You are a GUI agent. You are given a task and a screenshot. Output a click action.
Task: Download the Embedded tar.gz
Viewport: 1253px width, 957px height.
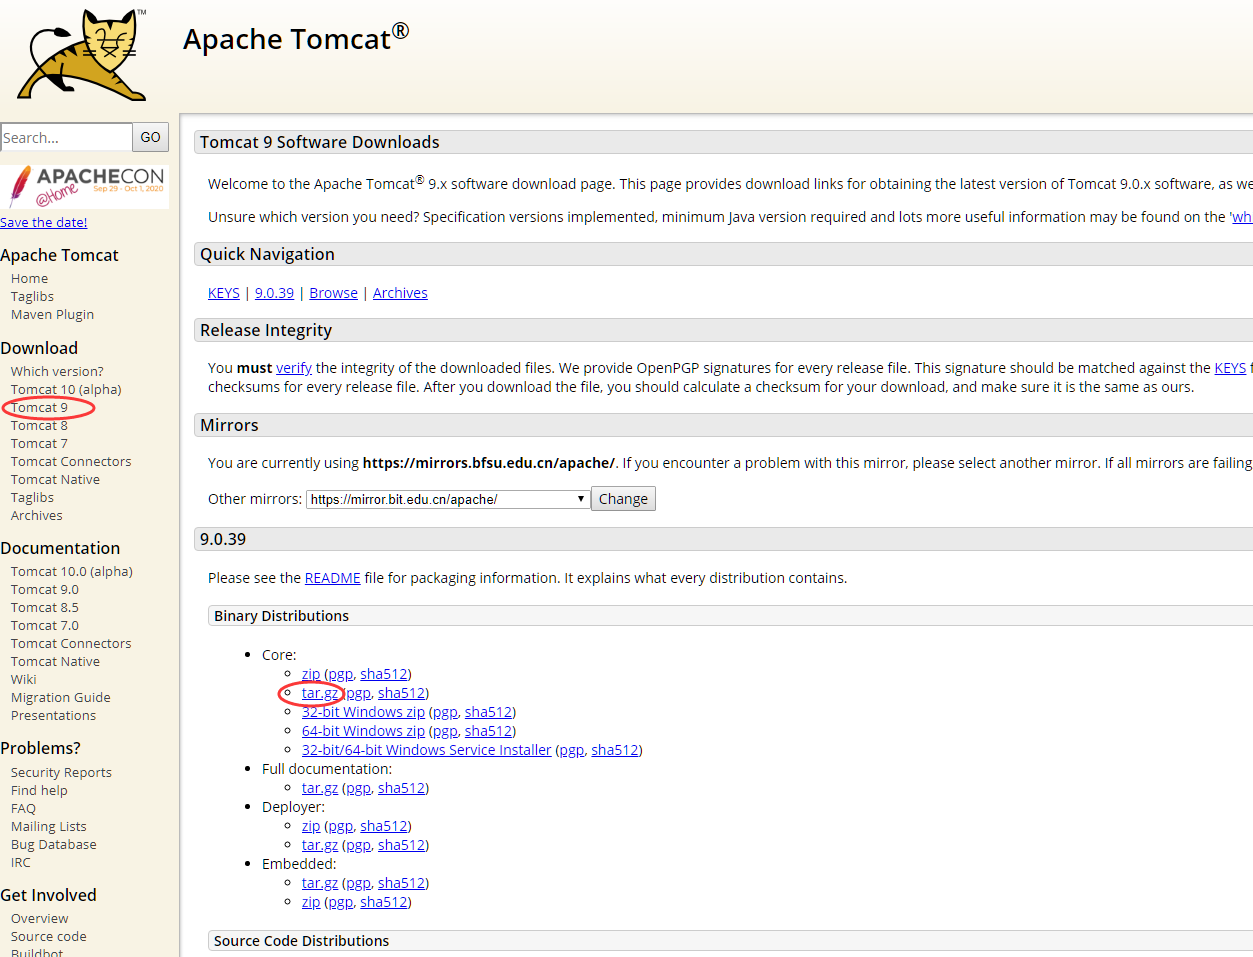pos(320,883)
